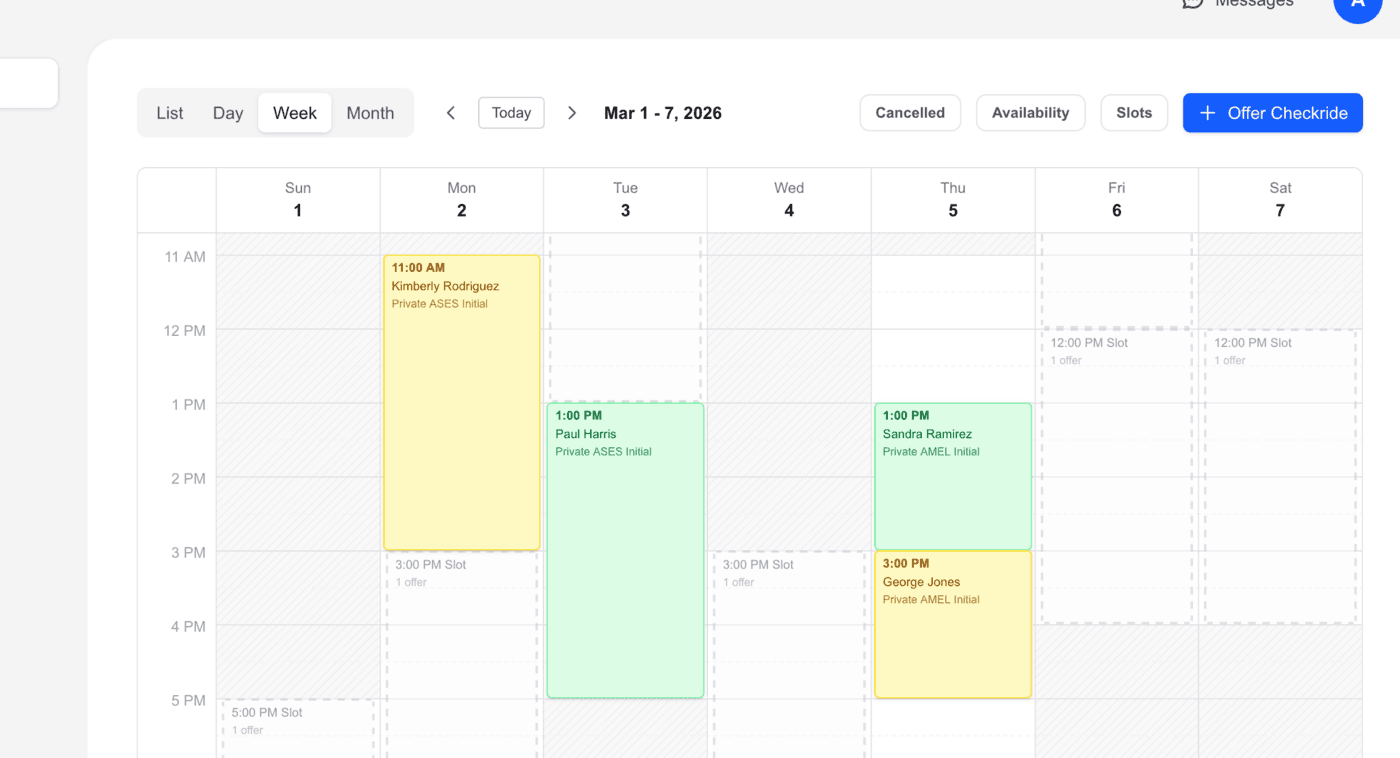The width and height of the screenshot is (1400, 758).
Task: Switch to the Month view tab
Action: tap(370, 112)
